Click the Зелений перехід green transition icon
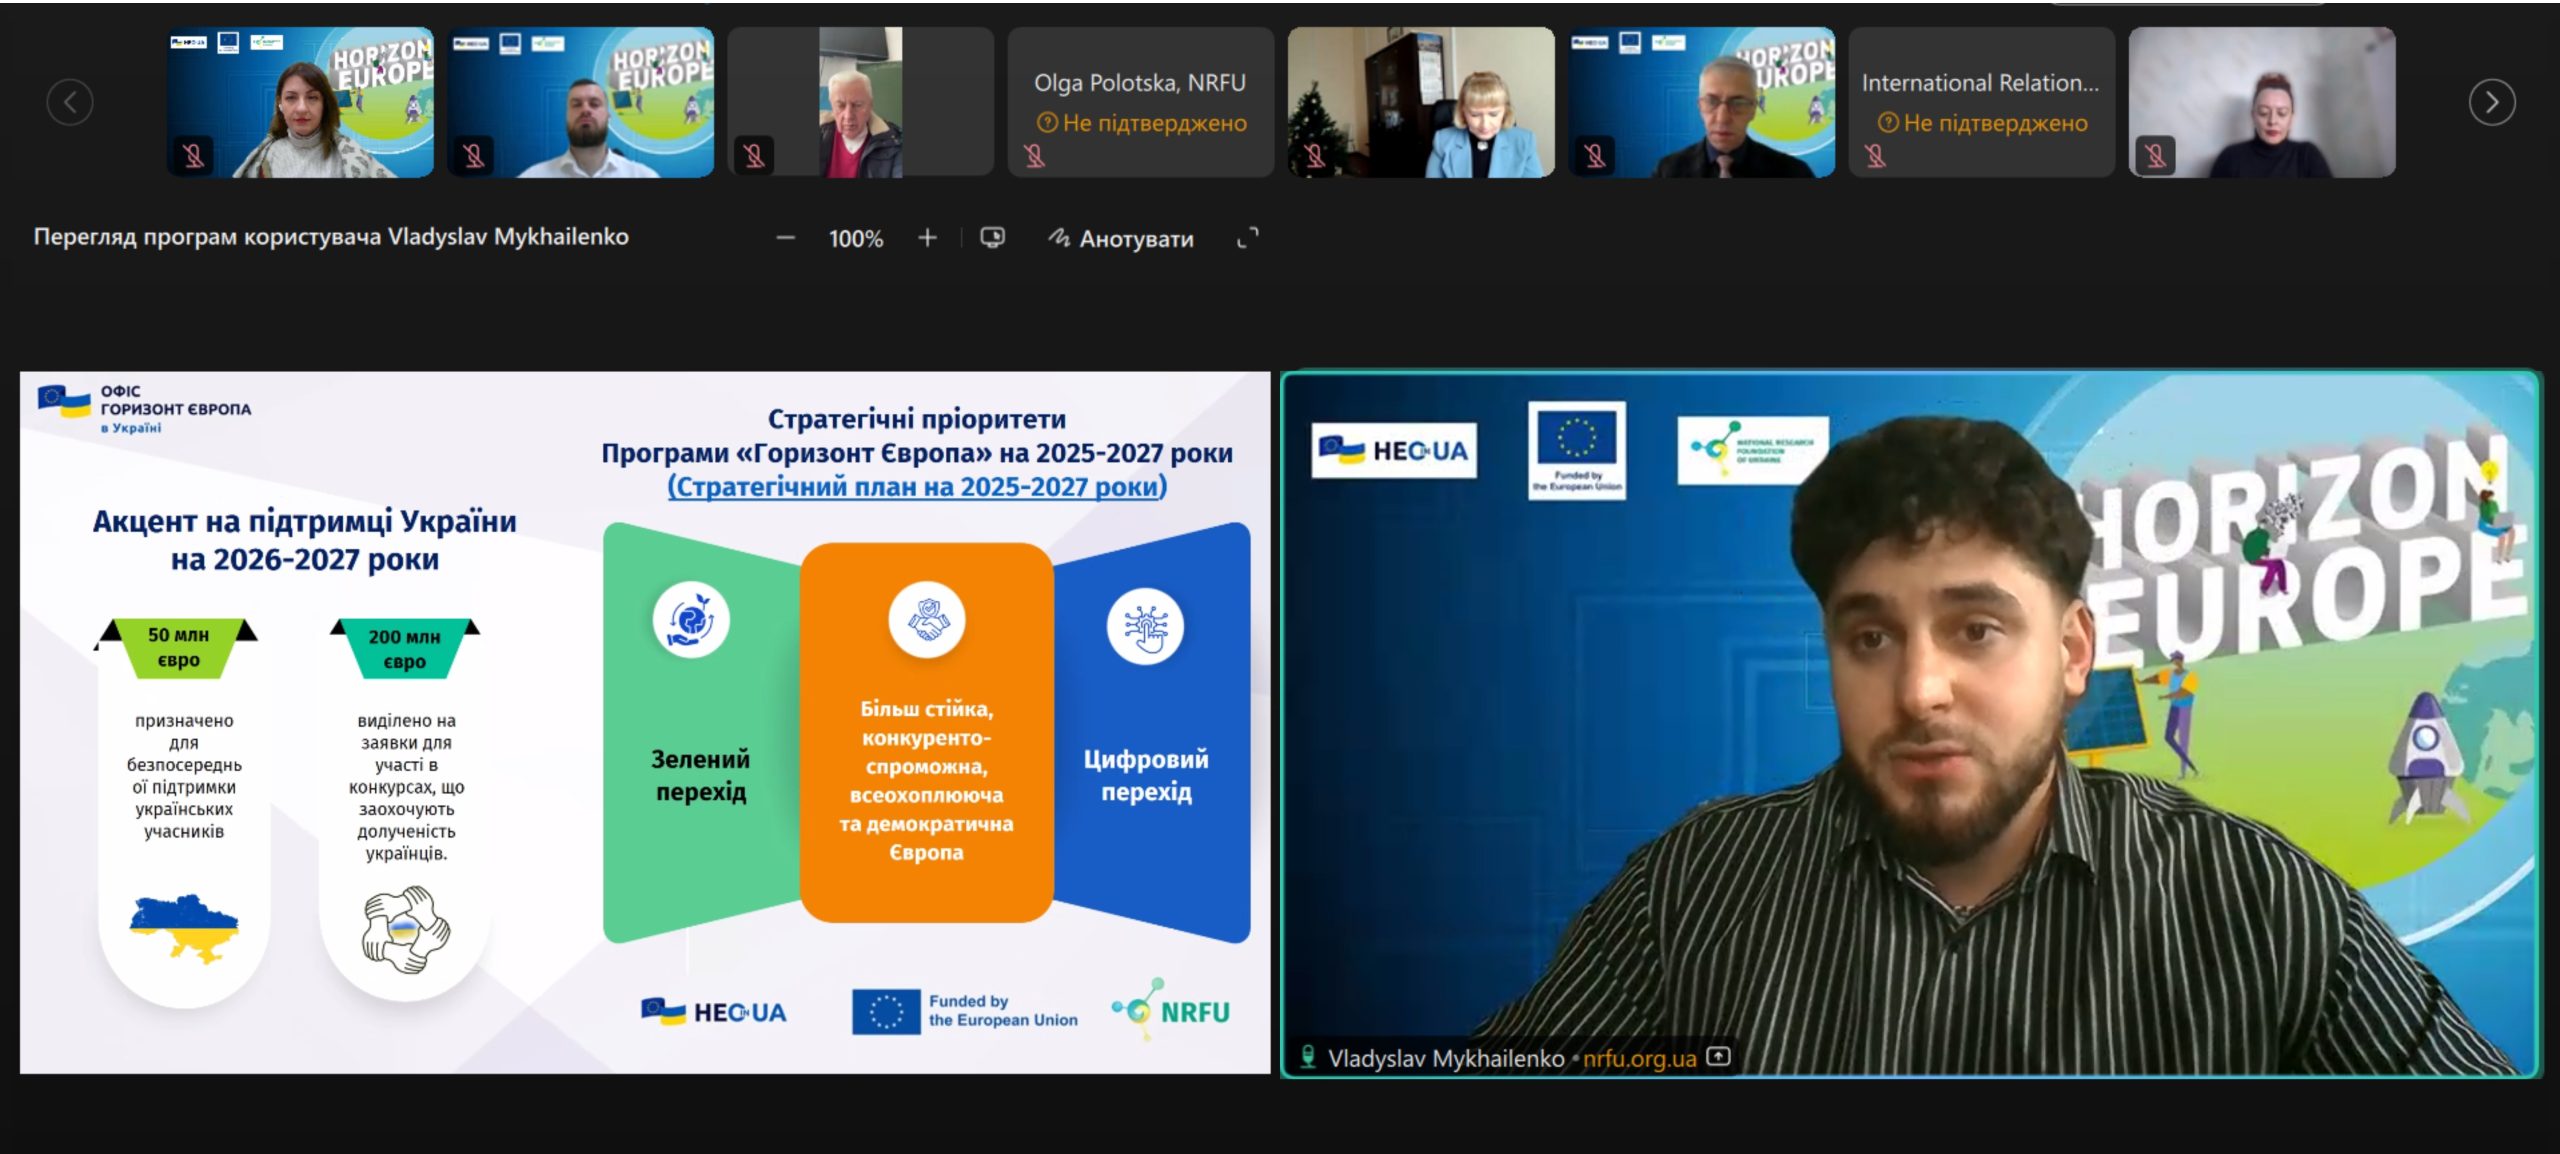Screen dimensions: 2560x1154 691,620
